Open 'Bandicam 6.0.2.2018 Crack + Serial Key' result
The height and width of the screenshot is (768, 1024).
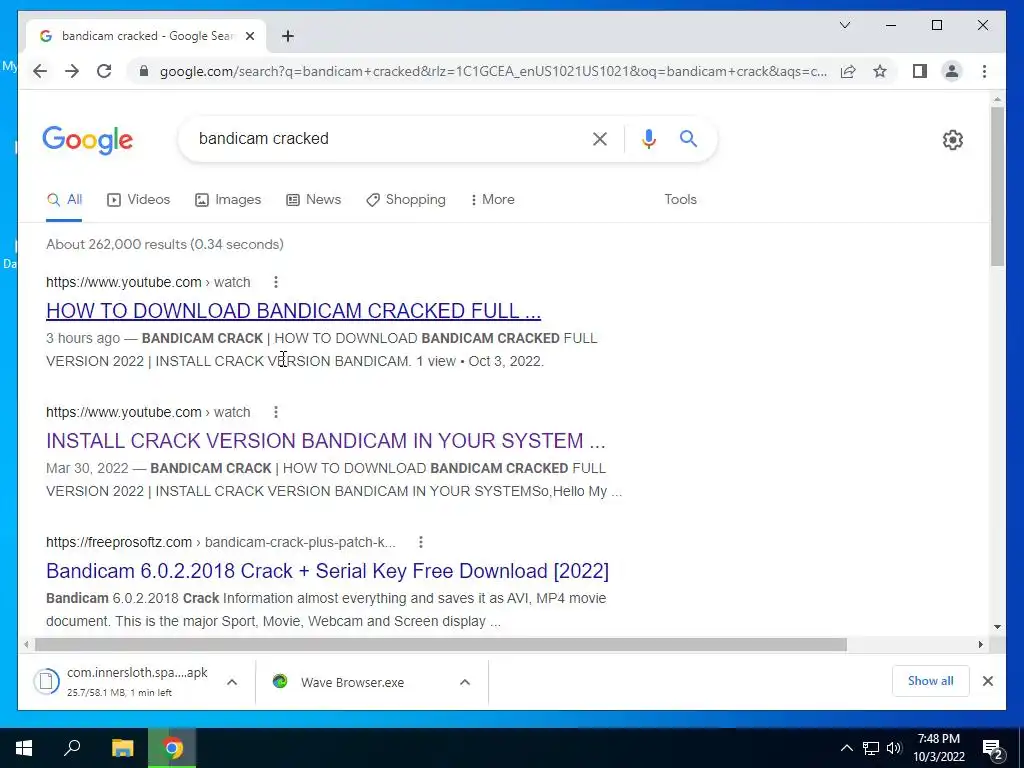[327, 571]
